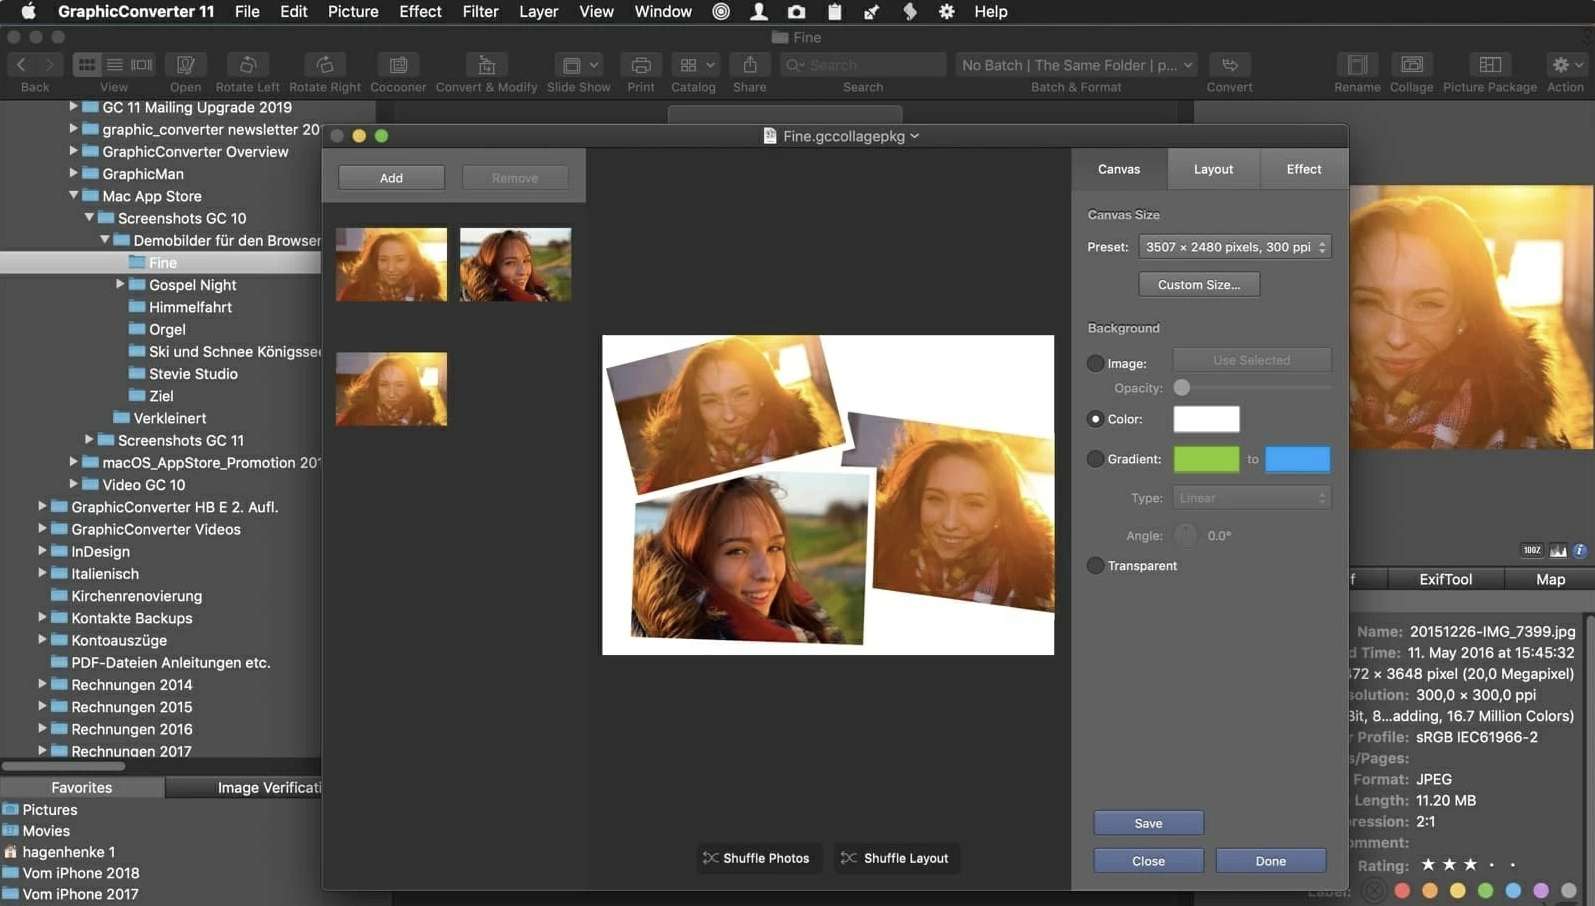This screenshot has width=1595, height=906.
Task: Click the Rotate Right toolbar icon
Action: 325,65
